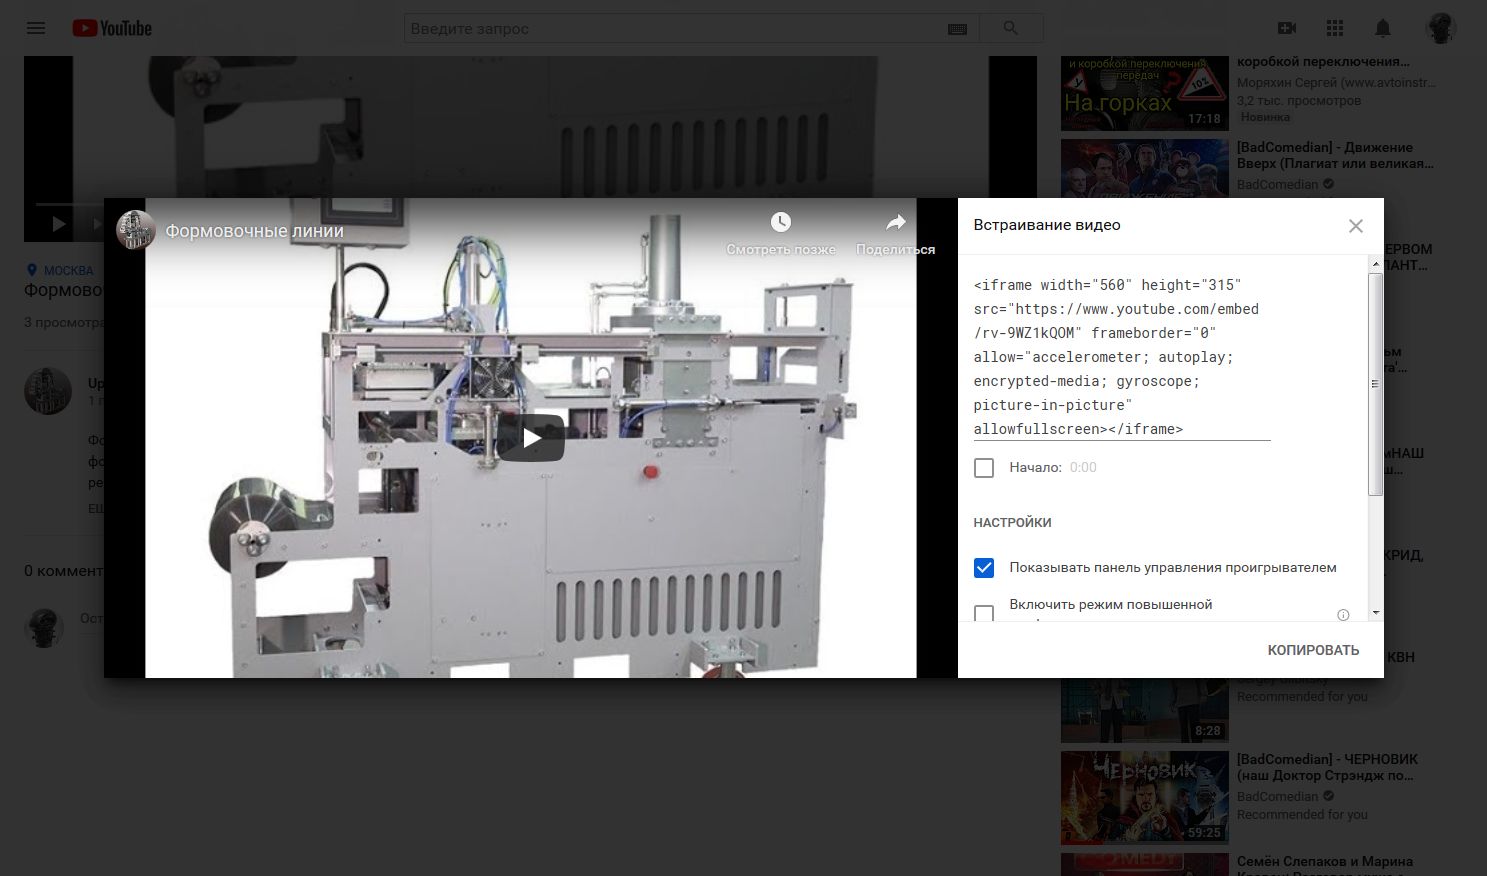Open the "ЧЕРНОВИК" video thumbnail
The width and height of the screenshot is (1487, 876).
1144,798
